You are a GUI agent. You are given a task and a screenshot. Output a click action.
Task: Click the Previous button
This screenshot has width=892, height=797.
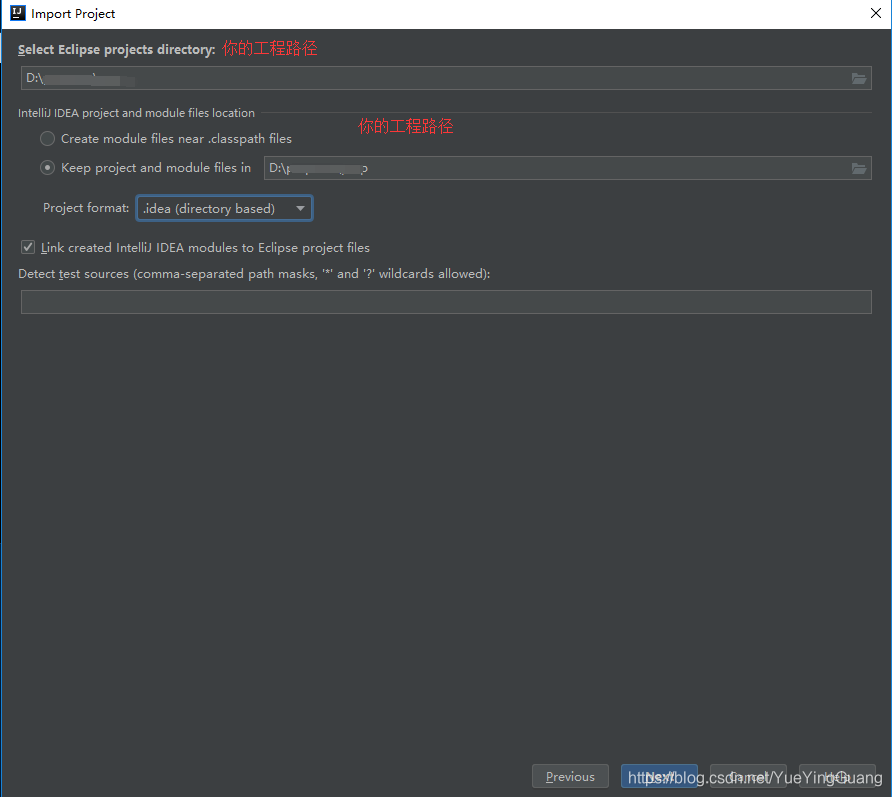[570, 777]
